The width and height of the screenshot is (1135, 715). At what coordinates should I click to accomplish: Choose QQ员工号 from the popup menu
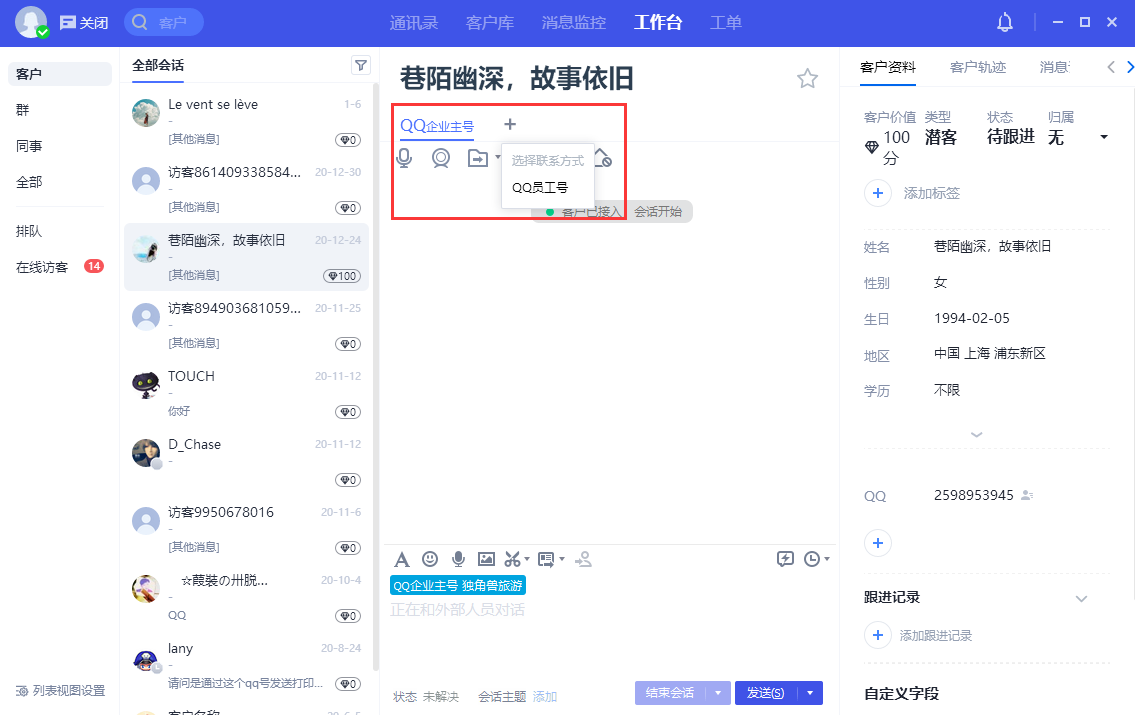(540, 187)
